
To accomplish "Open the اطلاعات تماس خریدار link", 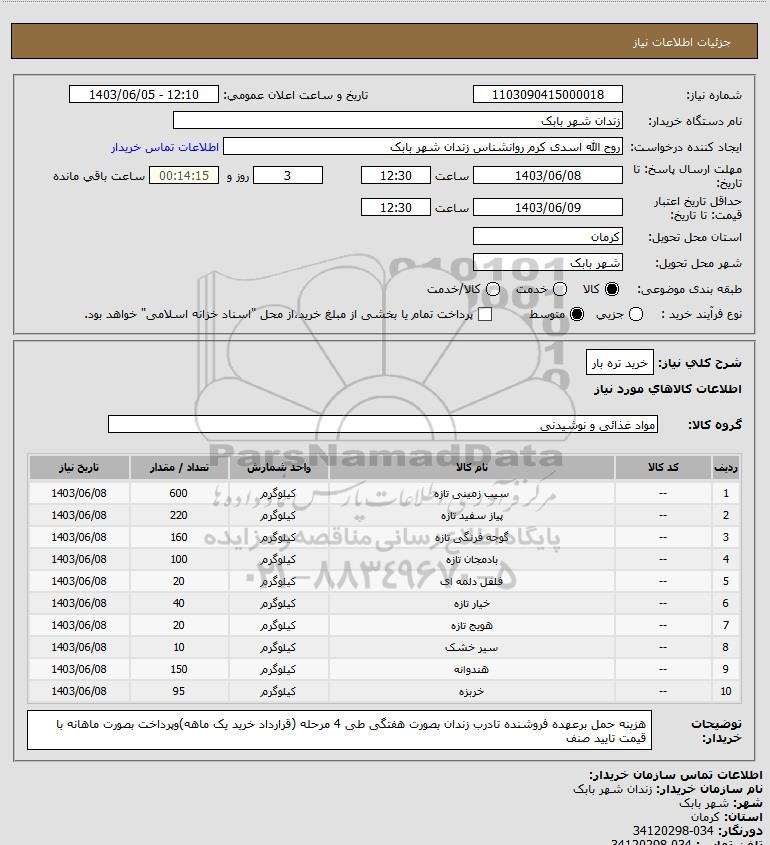I will [x=165, y=147].
